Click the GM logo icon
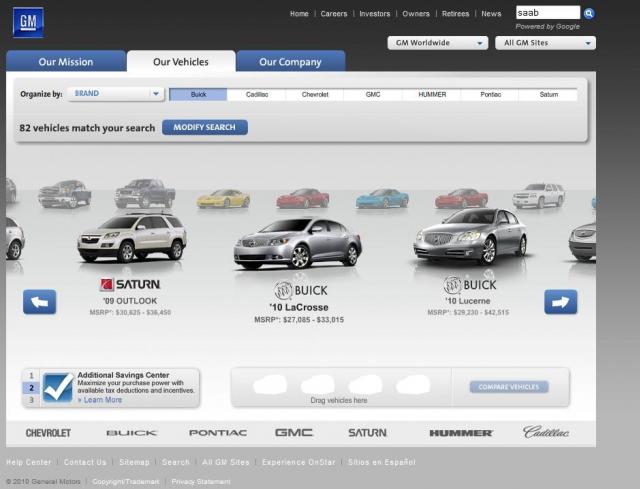 tap(28, 22)
